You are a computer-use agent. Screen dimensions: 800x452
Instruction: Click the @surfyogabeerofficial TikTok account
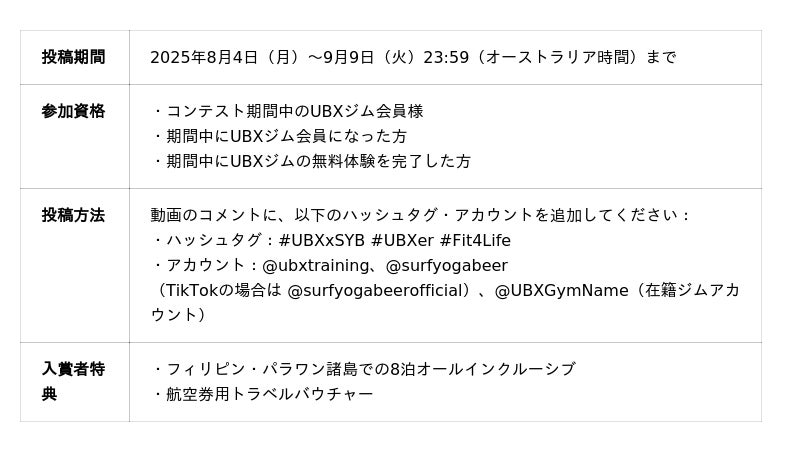tap(378, 291)
